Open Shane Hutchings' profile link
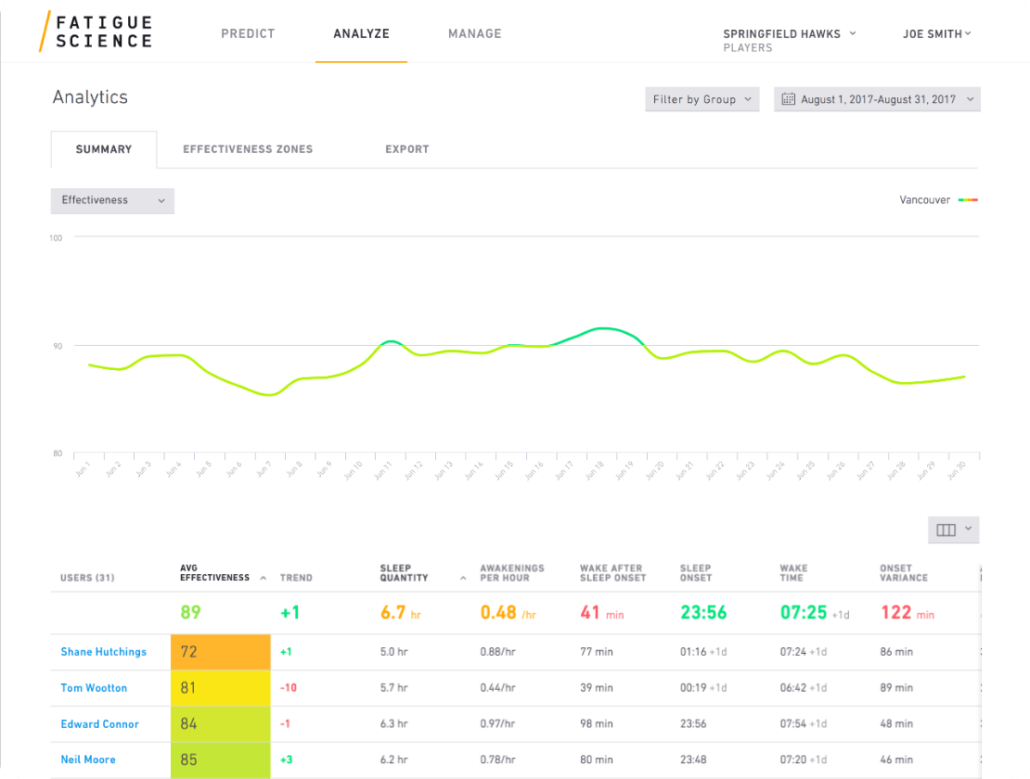Image resolution: width=1030 pixels, height=779 pixels. (103, 652)
